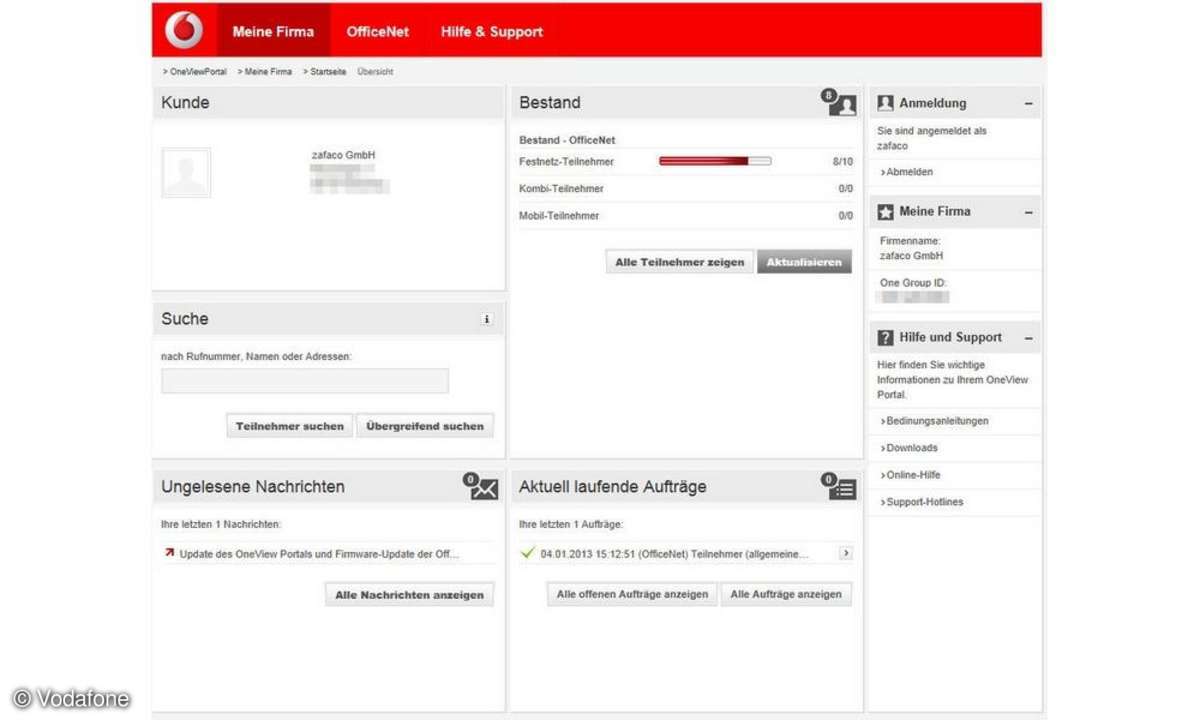Focus the Suche search input field
The width and height of the screenshot is (1200, 720).
point(305,381)
